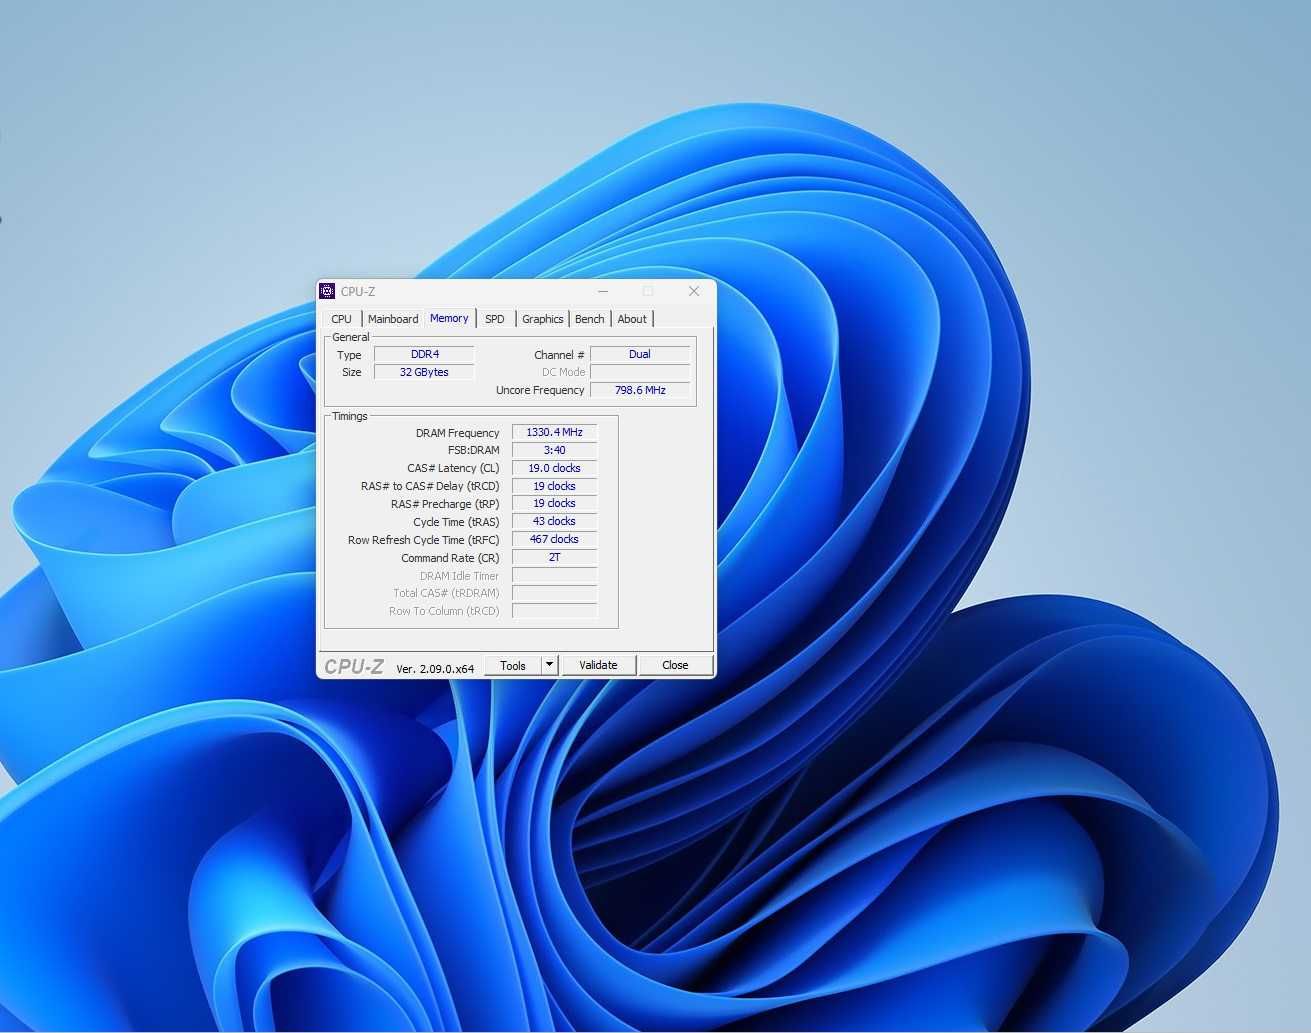Click the Uncore Frequency label
Screen dimensions: 1311x1033
(x=540, y=390)
